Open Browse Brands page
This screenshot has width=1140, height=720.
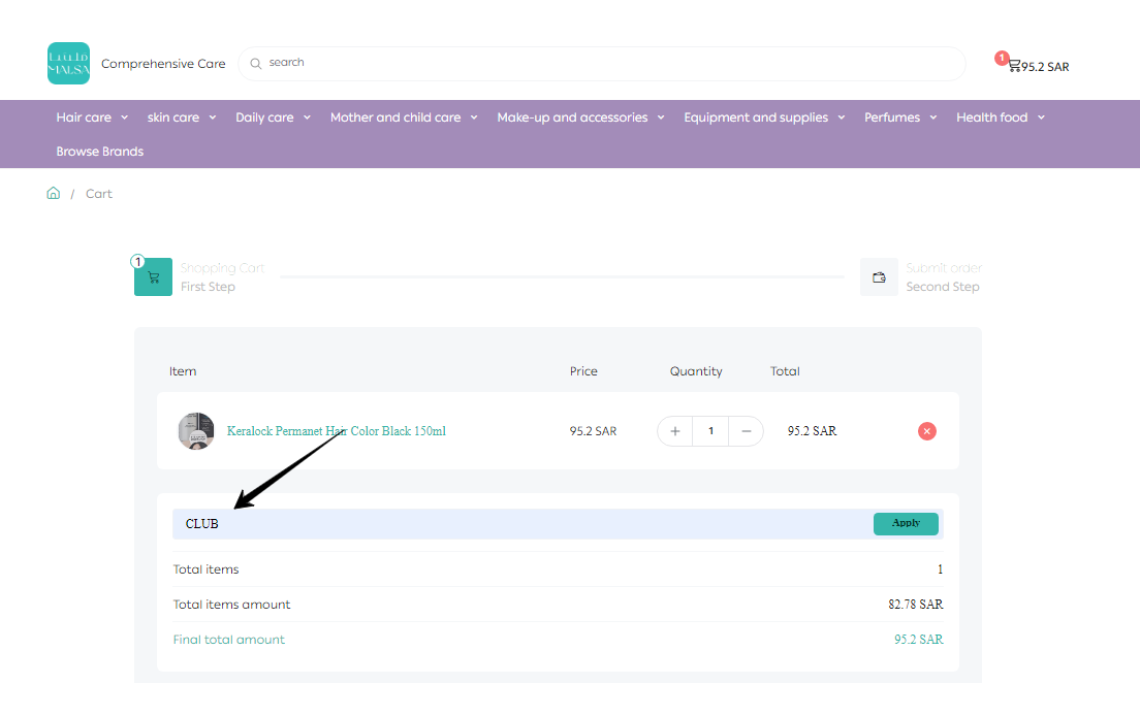coord(100,151)
